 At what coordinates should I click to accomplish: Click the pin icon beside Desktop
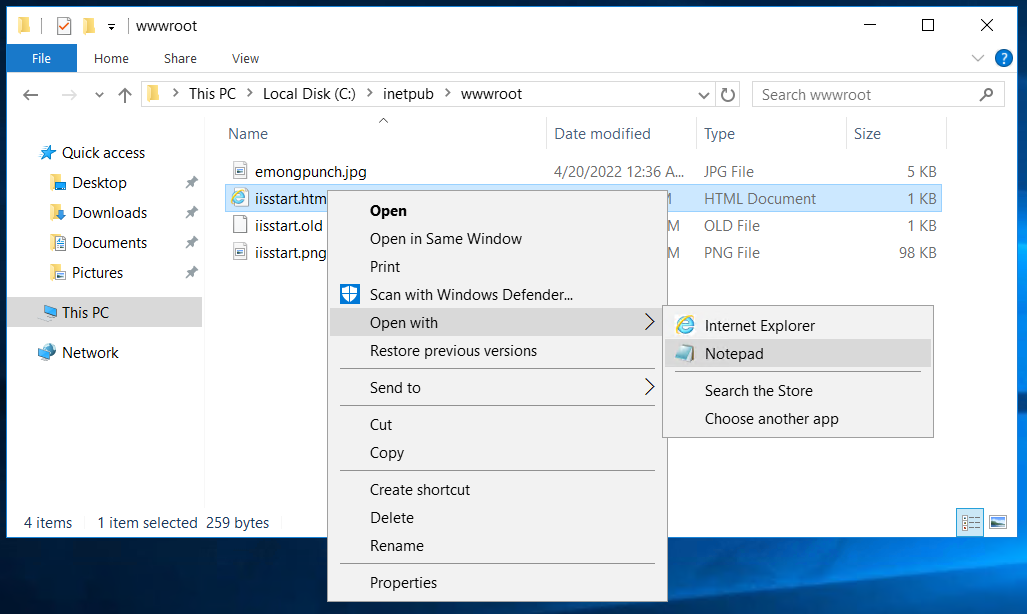pyautogui.click(x=191, y=182)
